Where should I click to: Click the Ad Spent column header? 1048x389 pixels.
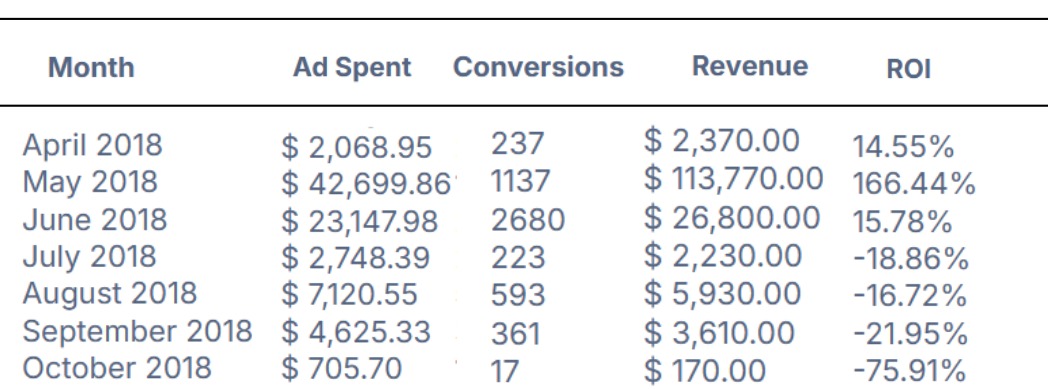tap(352, 67)
